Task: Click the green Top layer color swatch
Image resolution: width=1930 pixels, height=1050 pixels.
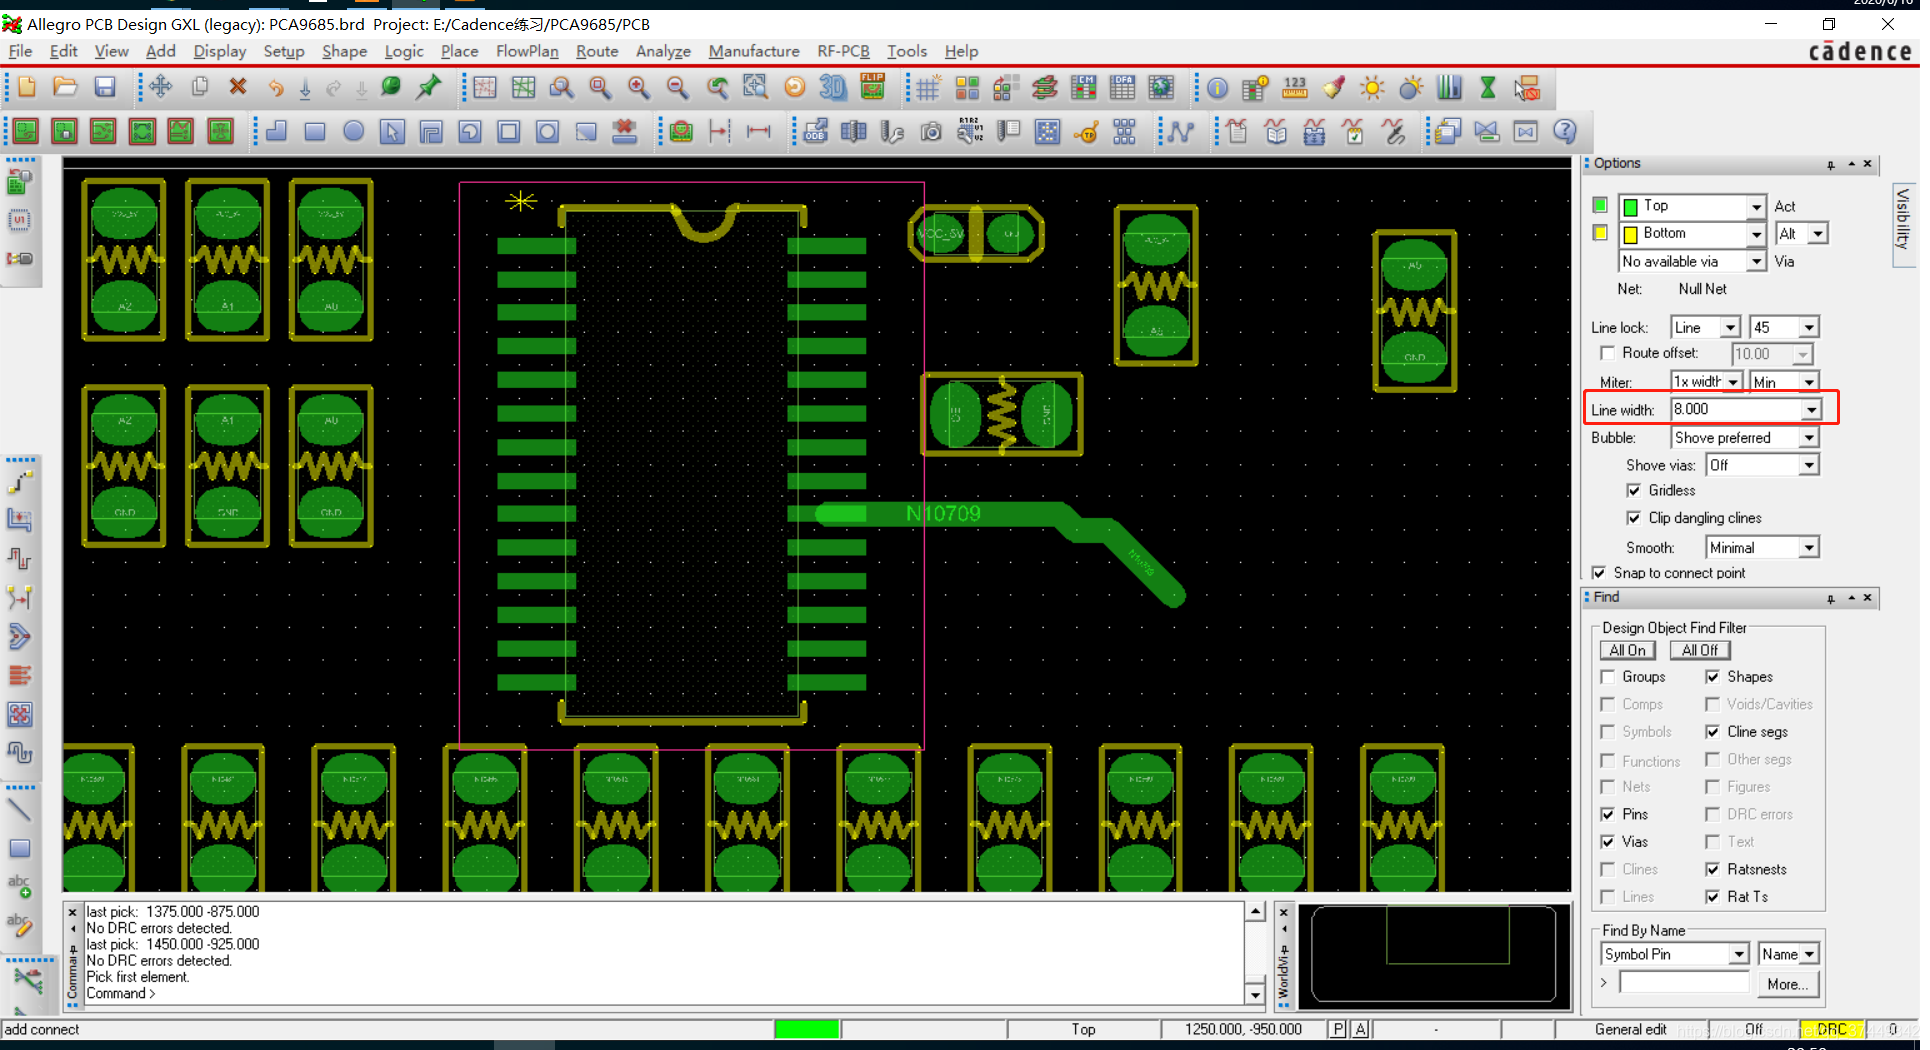Action: click(x=1600, y=206)
